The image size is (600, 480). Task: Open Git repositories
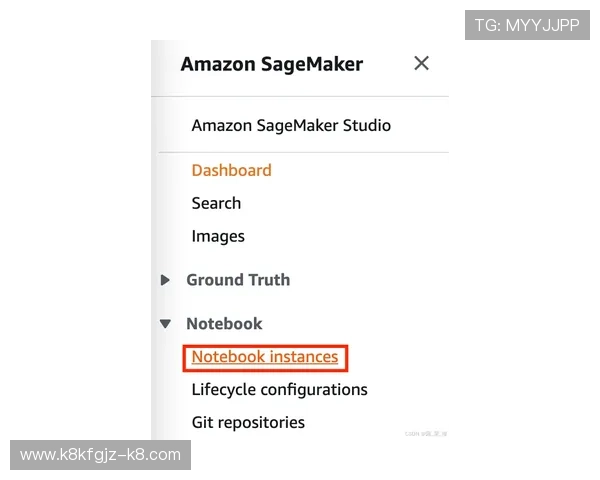pyautogui.click(x=248, y=423)
